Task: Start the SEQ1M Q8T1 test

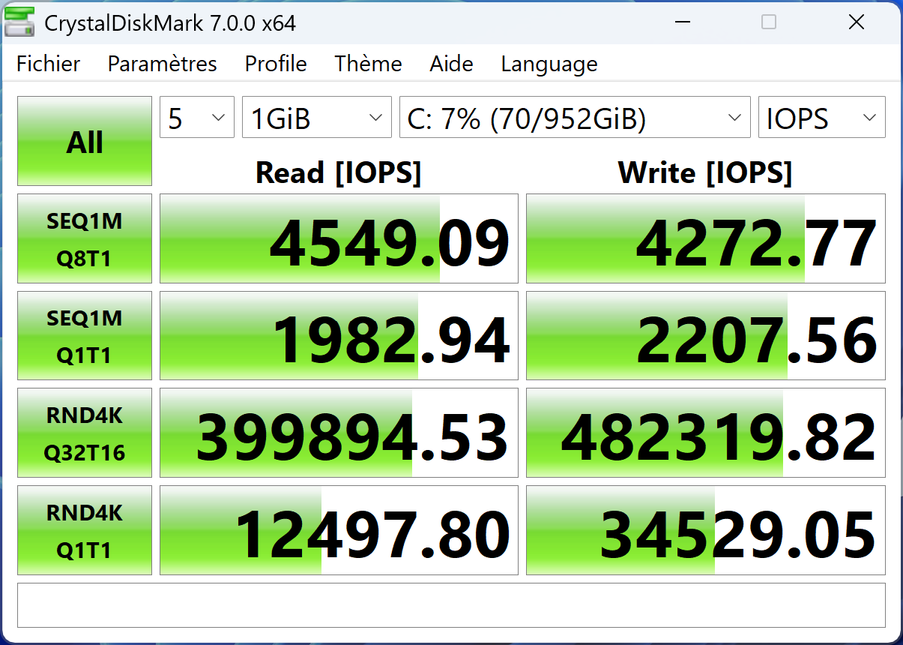Action: point(85,238)
